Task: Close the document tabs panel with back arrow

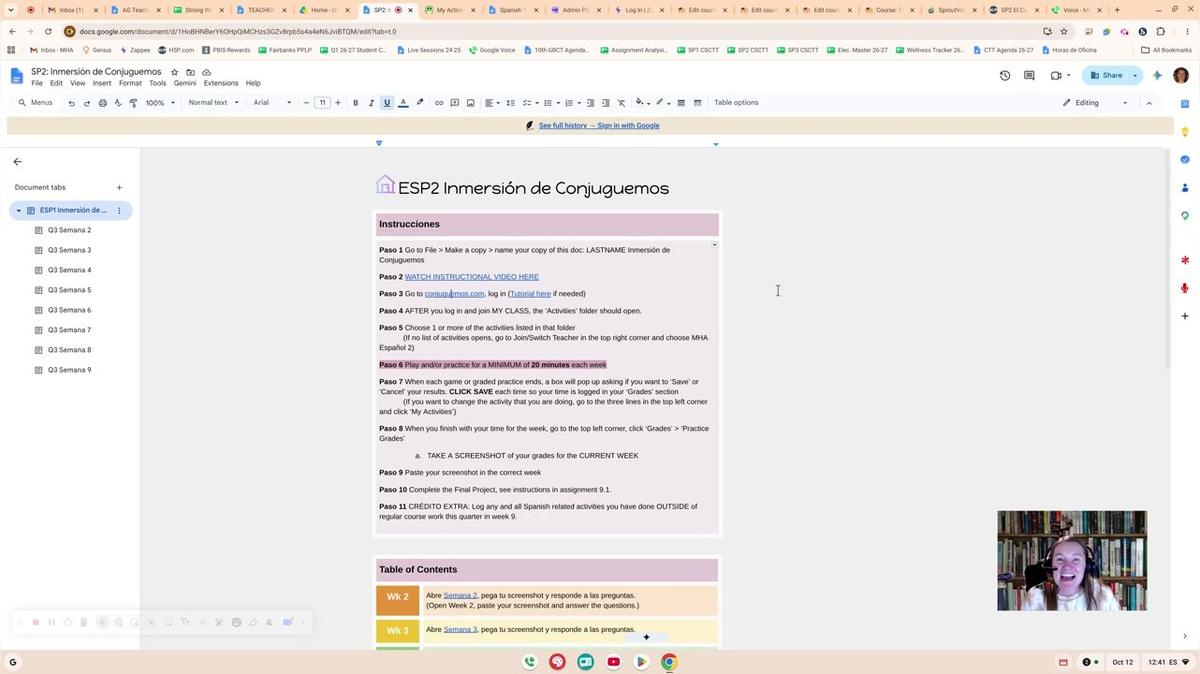Action: click(x=17, y=161)
